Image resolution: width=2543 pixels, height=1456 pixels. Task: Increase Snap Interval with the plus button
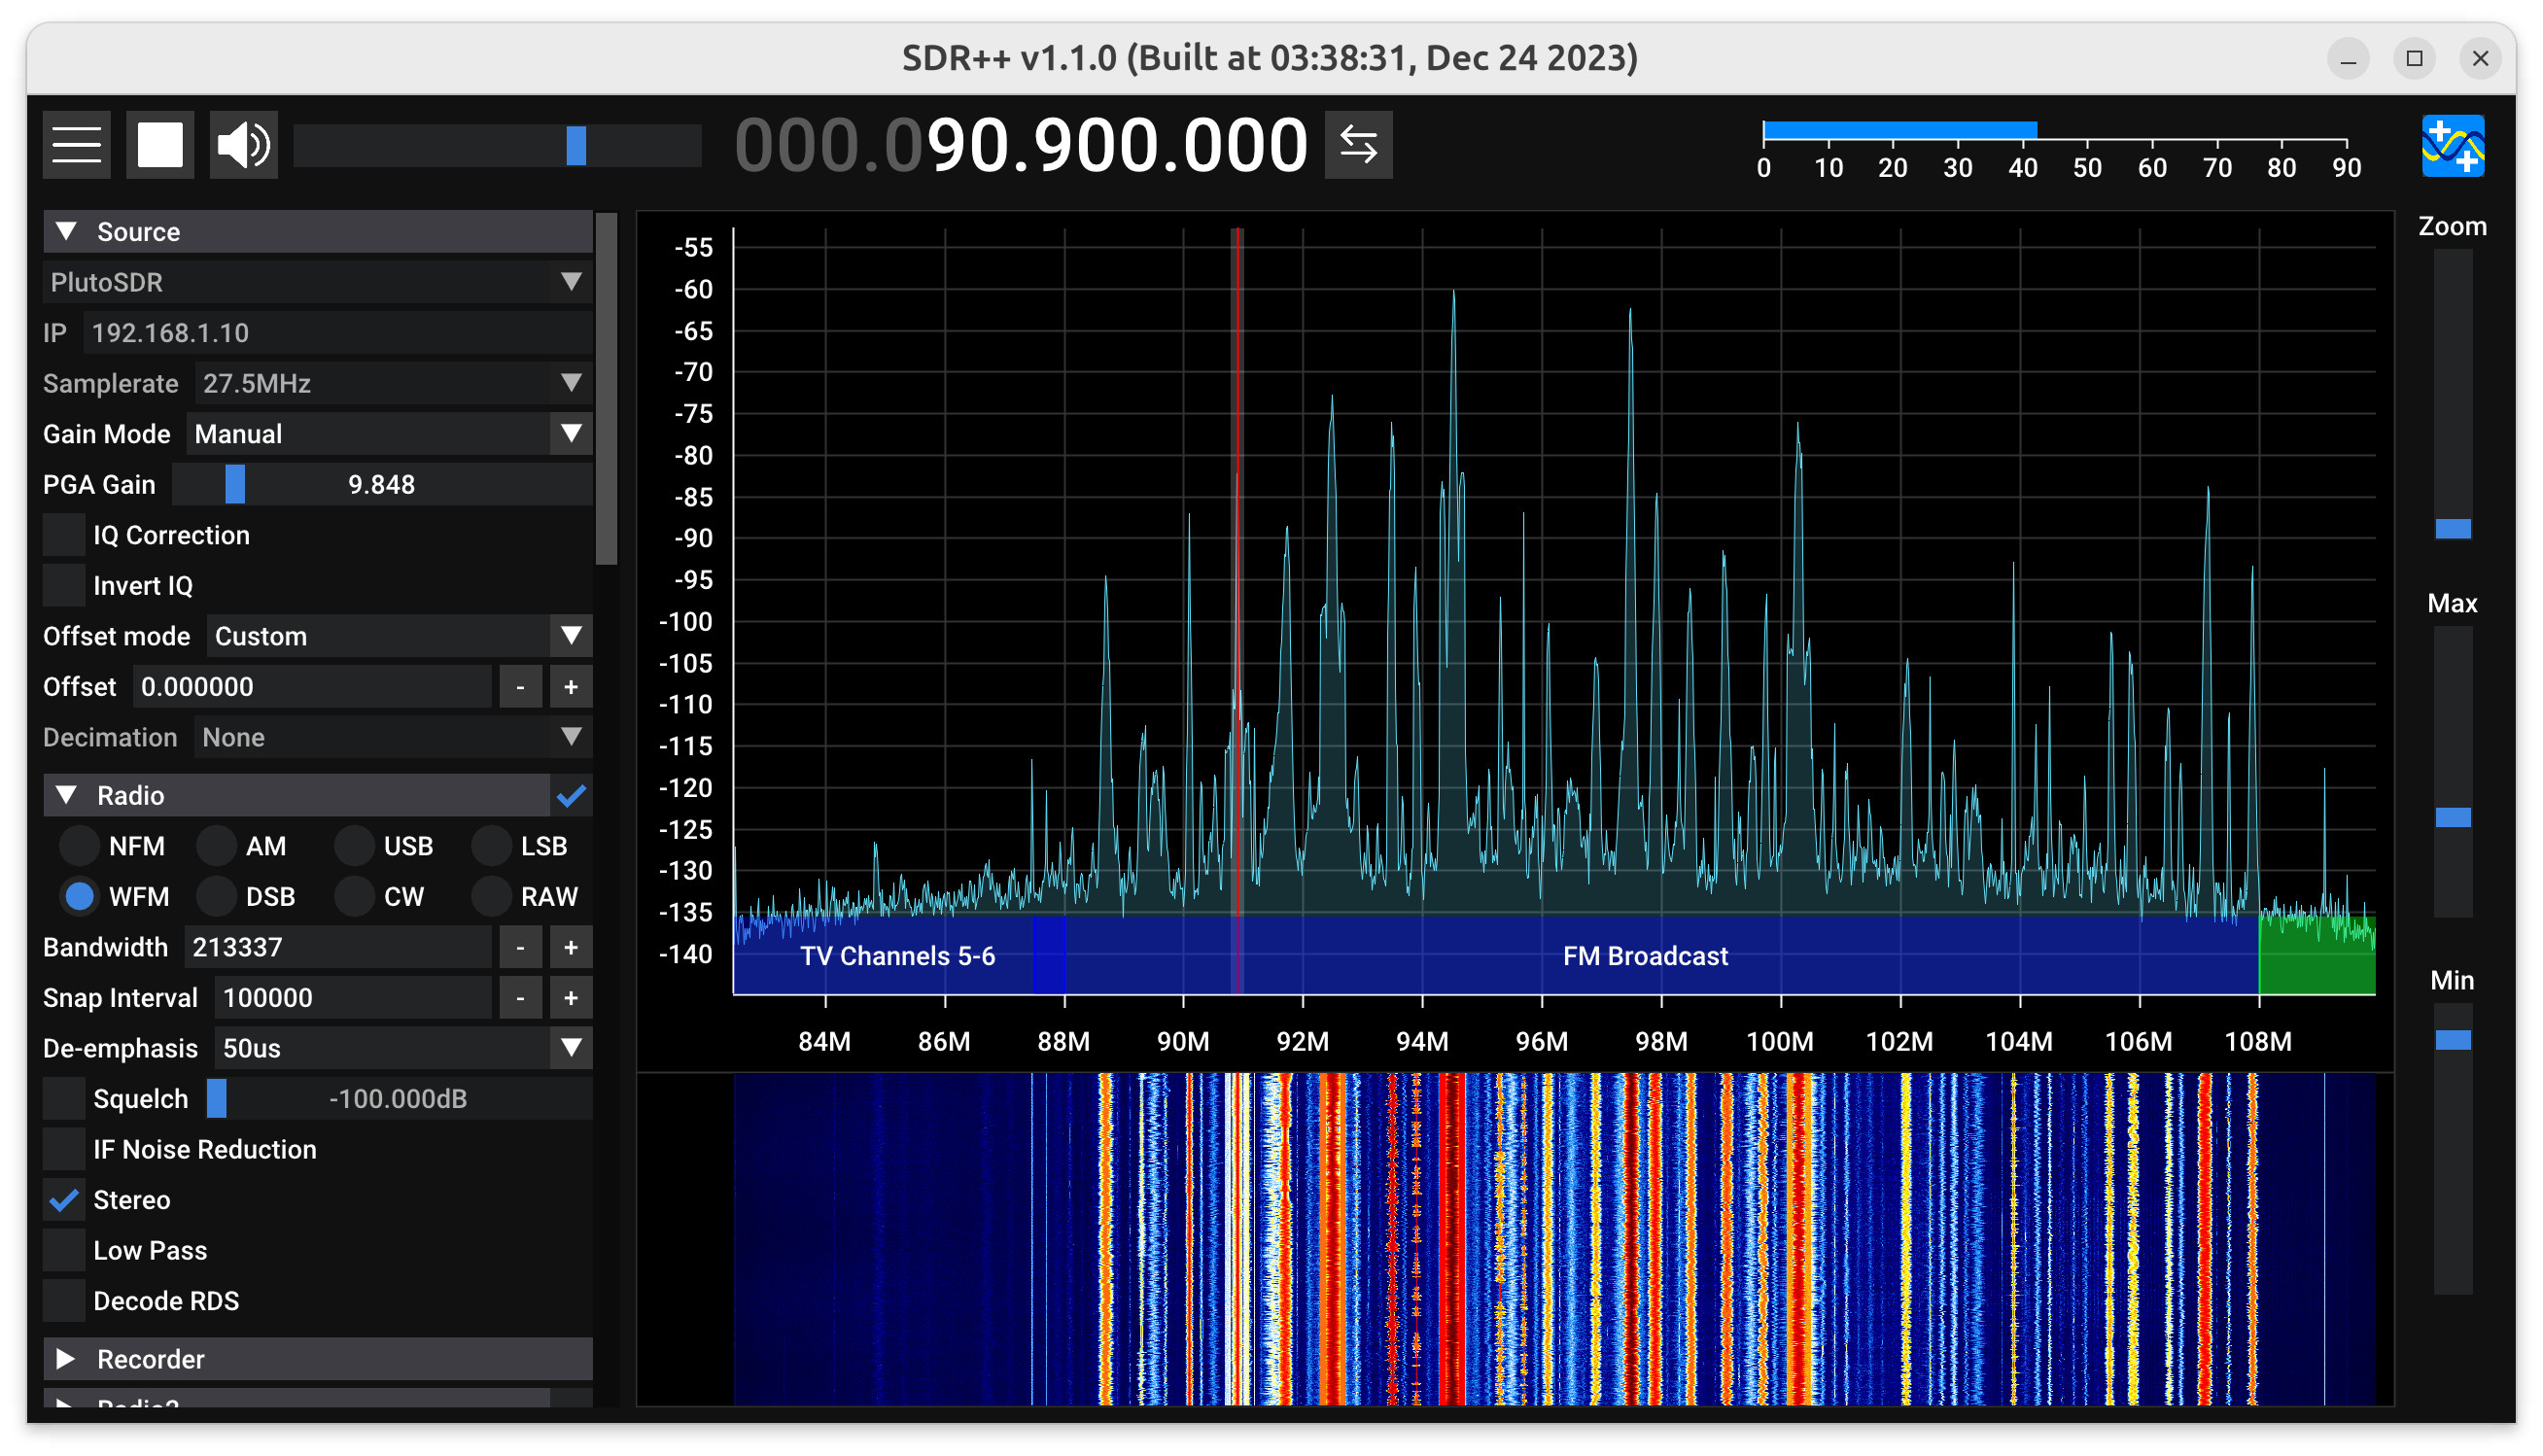click(571, 998)
